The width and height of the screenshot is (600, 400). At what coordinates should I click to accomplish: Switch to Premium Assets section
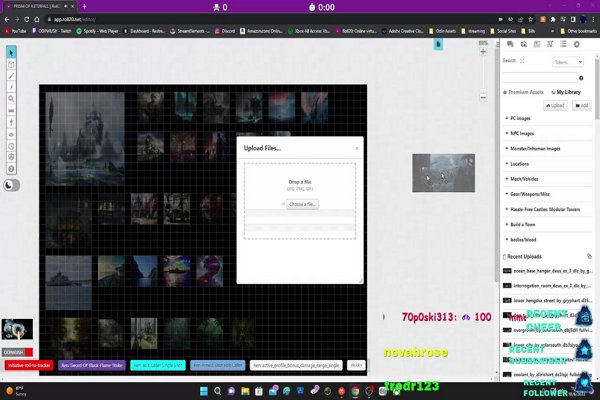tap(523, 92)
